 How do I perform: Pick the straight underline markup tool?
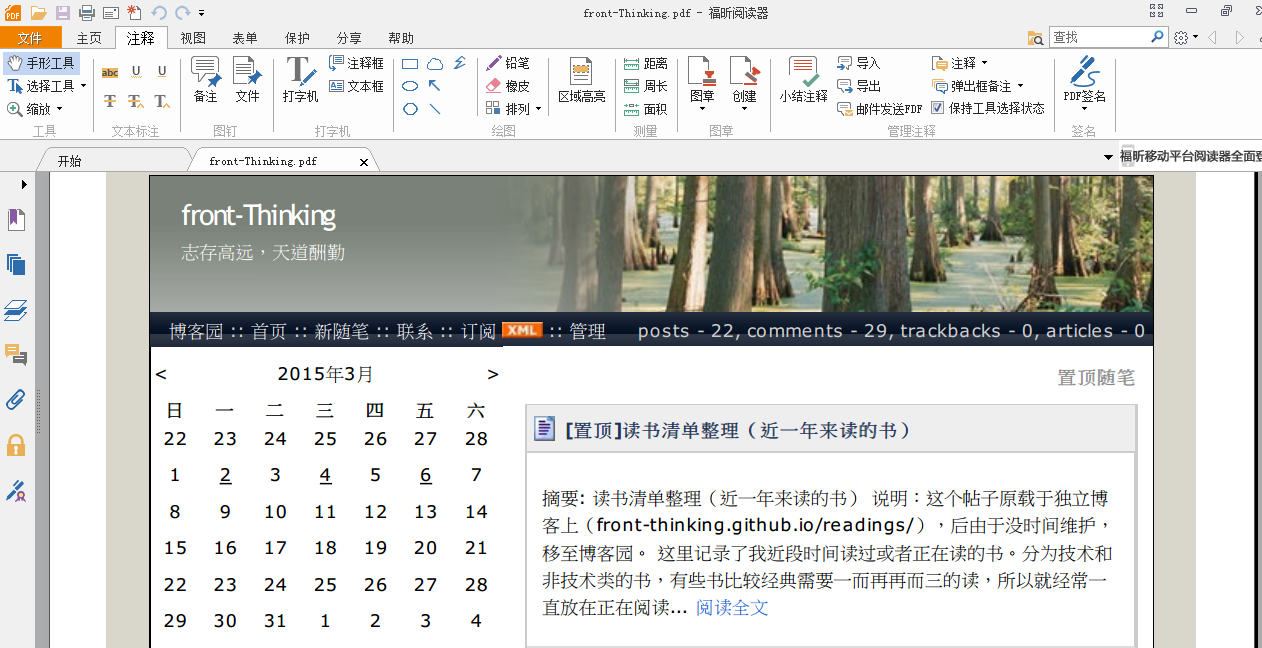(162, 72)
